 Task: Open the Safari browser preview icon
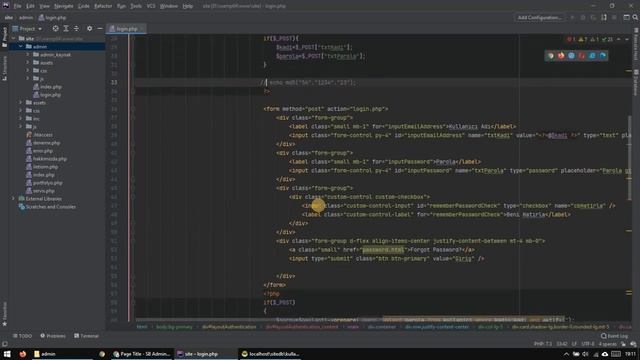pos(571,56)
